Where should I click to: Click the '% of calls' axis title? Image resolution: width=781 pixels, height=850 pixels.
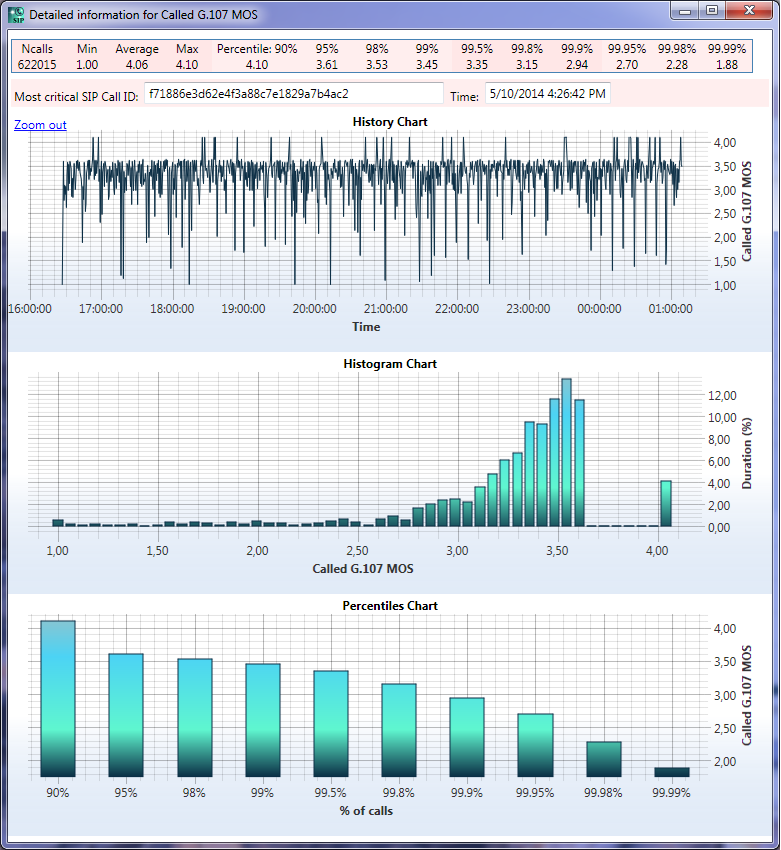[x=366, y=811]
